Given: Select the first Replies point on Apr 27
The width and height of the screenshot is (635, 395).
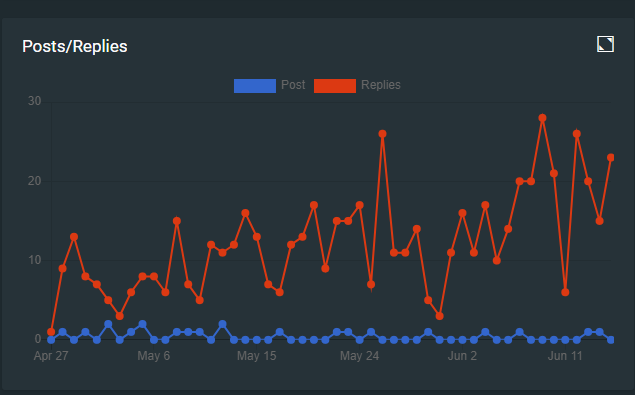Looking at the screenshot, I should click(x=51, y=332).
